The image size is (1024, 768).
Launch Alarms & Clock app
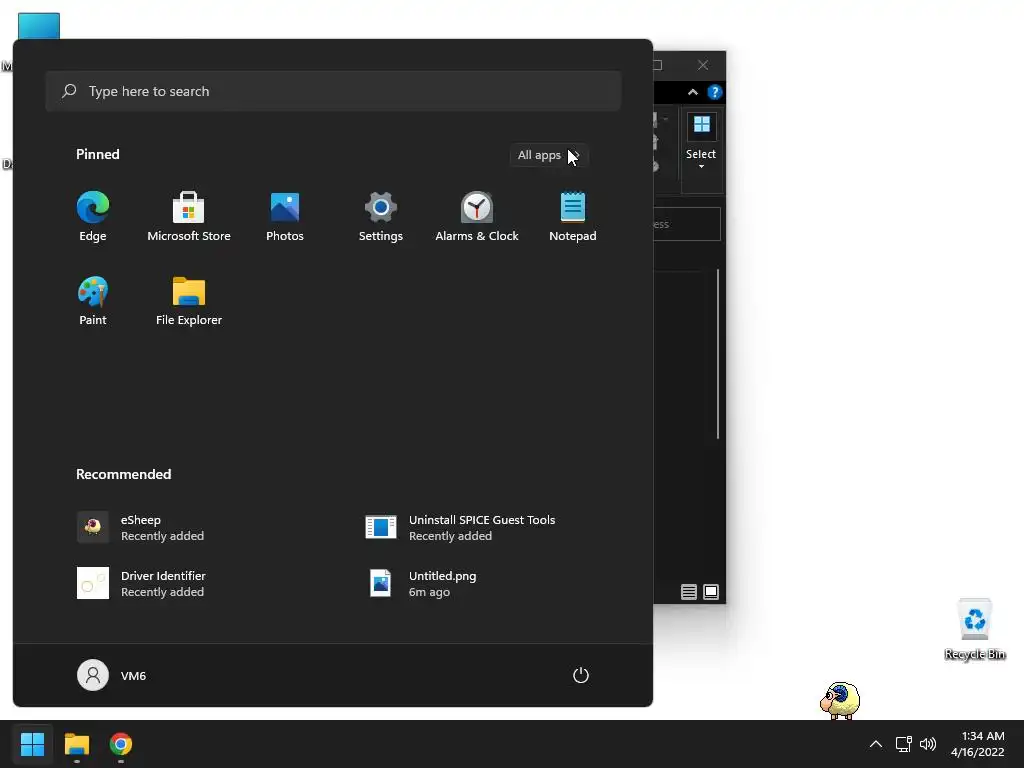pos(477,217)
